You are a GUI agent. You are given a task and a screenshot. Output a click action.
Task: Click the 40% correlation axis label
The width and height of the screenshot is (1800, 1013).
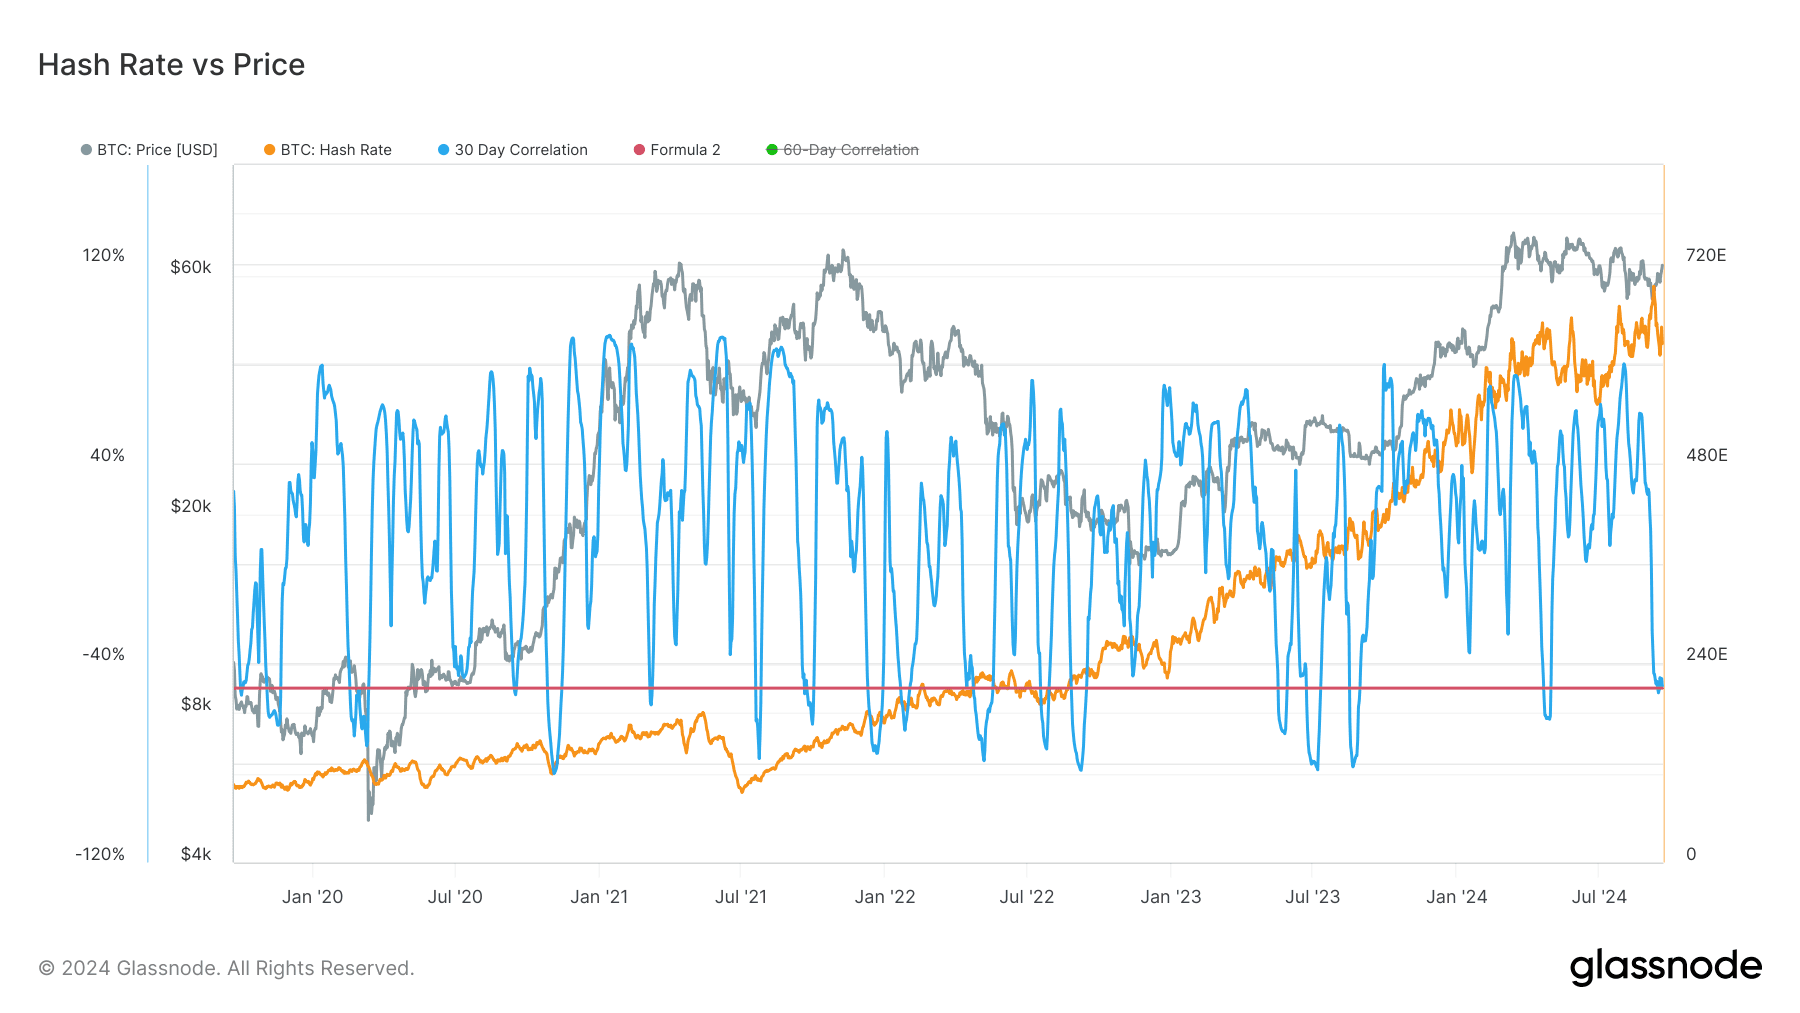coord(108,455)
